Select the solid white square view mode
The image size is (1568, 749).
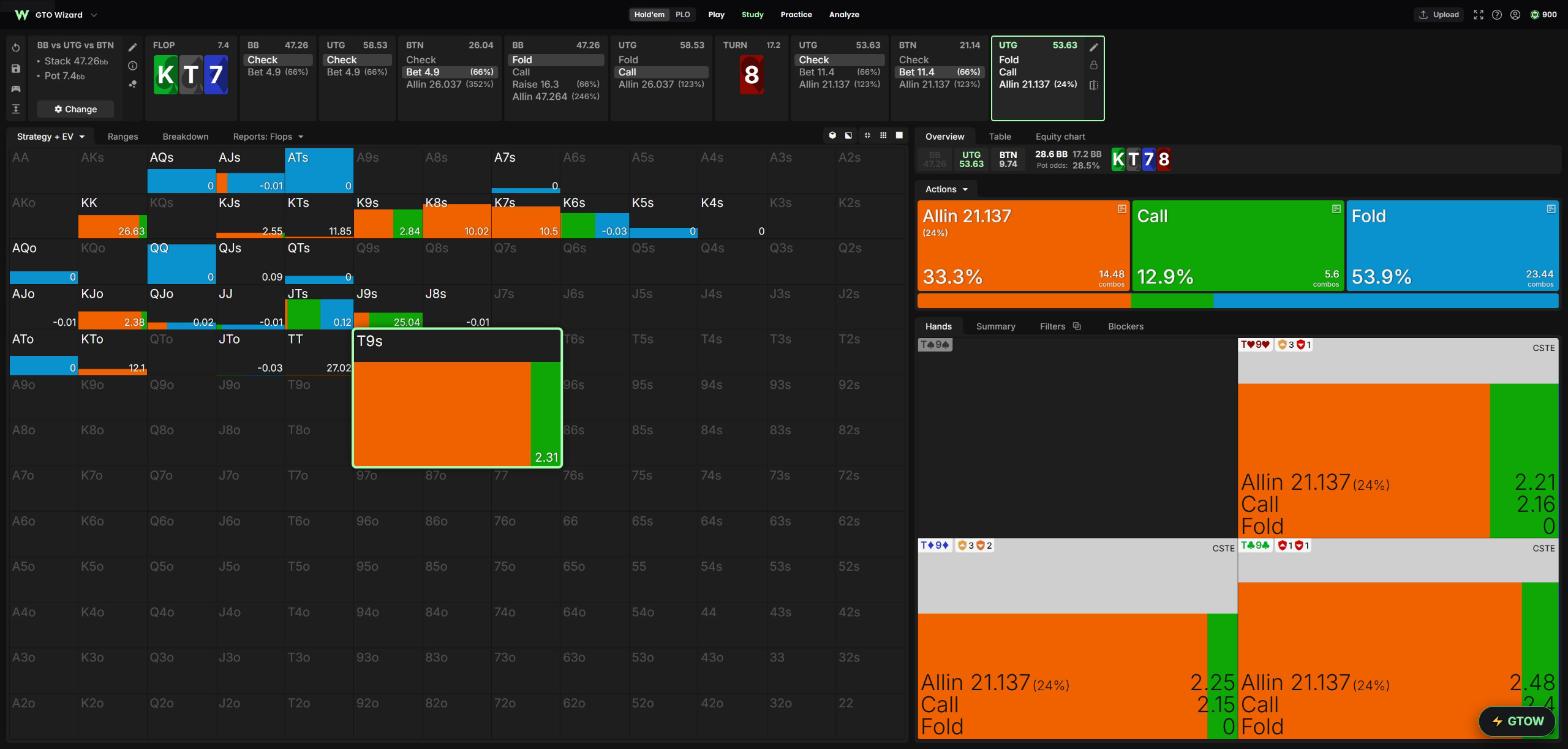click(899, 135)
